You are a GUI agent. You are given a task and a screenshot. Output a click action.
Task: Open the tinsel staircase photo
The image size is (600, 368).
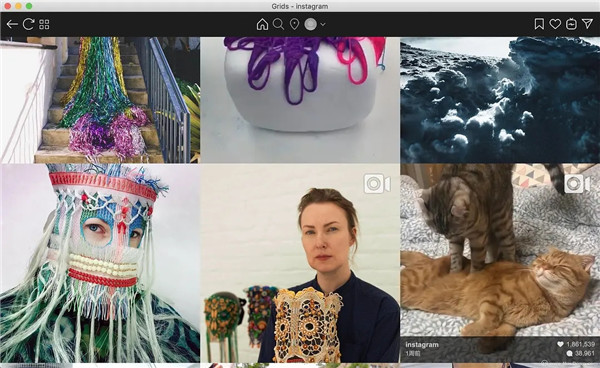tap(100, 100)
